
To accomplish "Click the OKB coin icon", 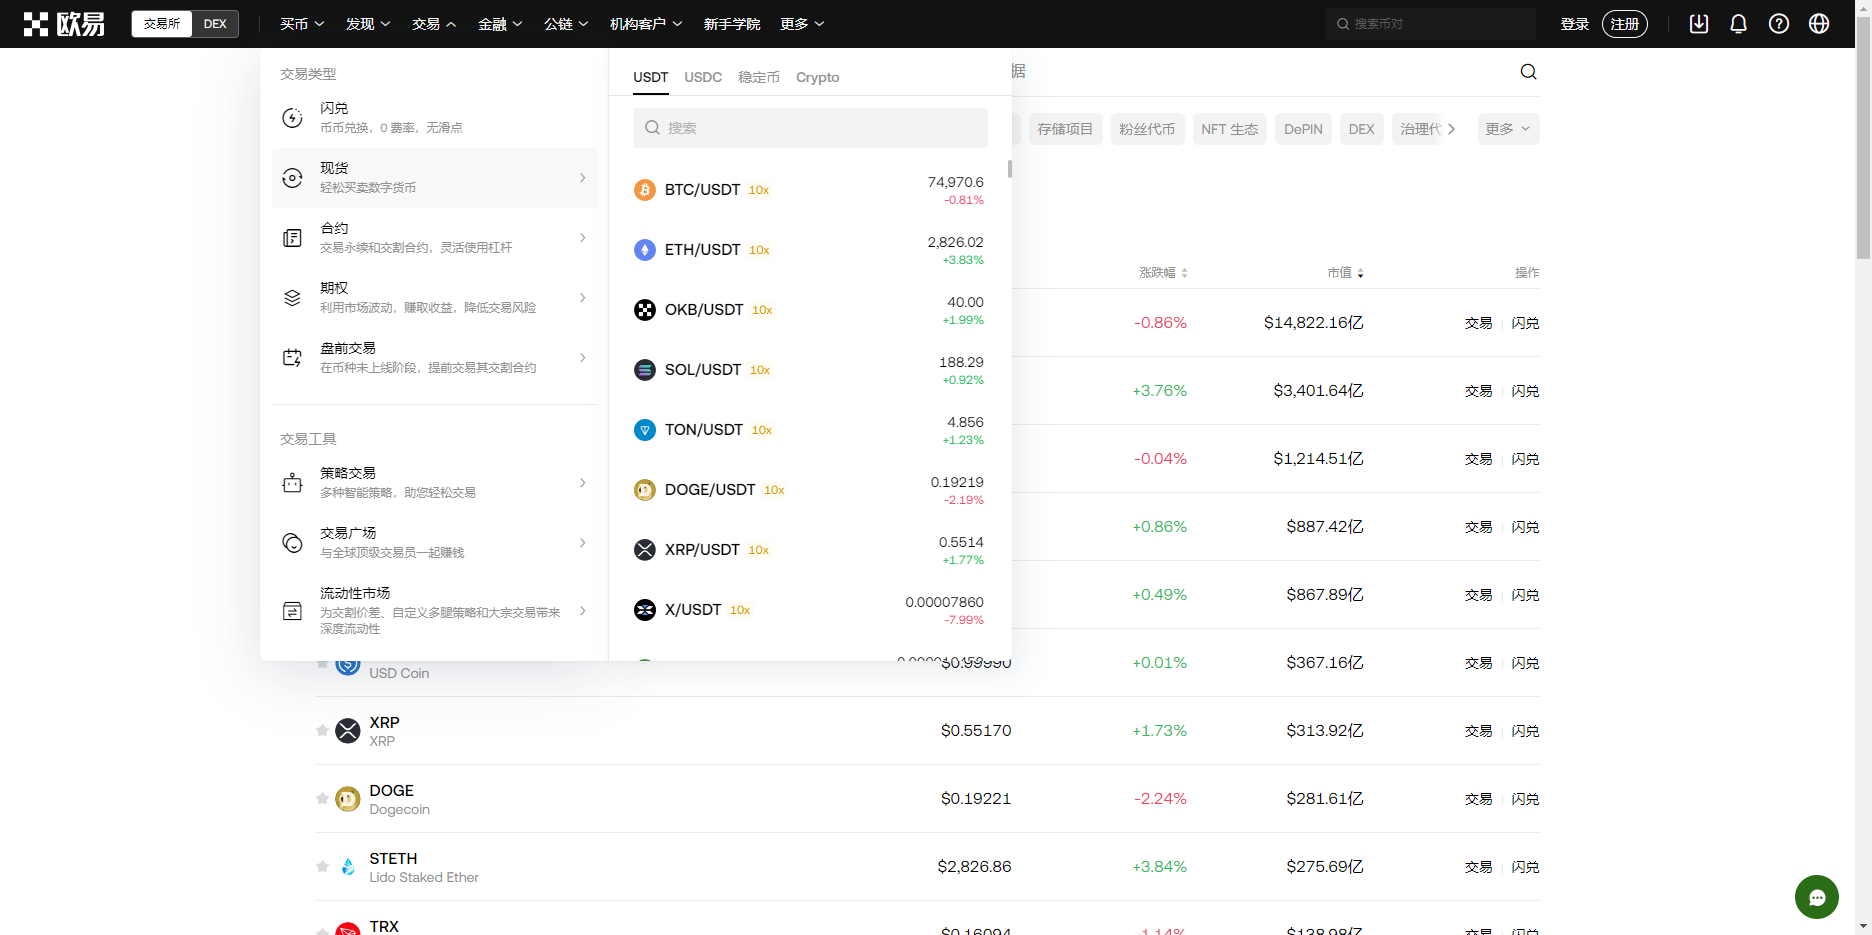I will click(x=645, y=310).
